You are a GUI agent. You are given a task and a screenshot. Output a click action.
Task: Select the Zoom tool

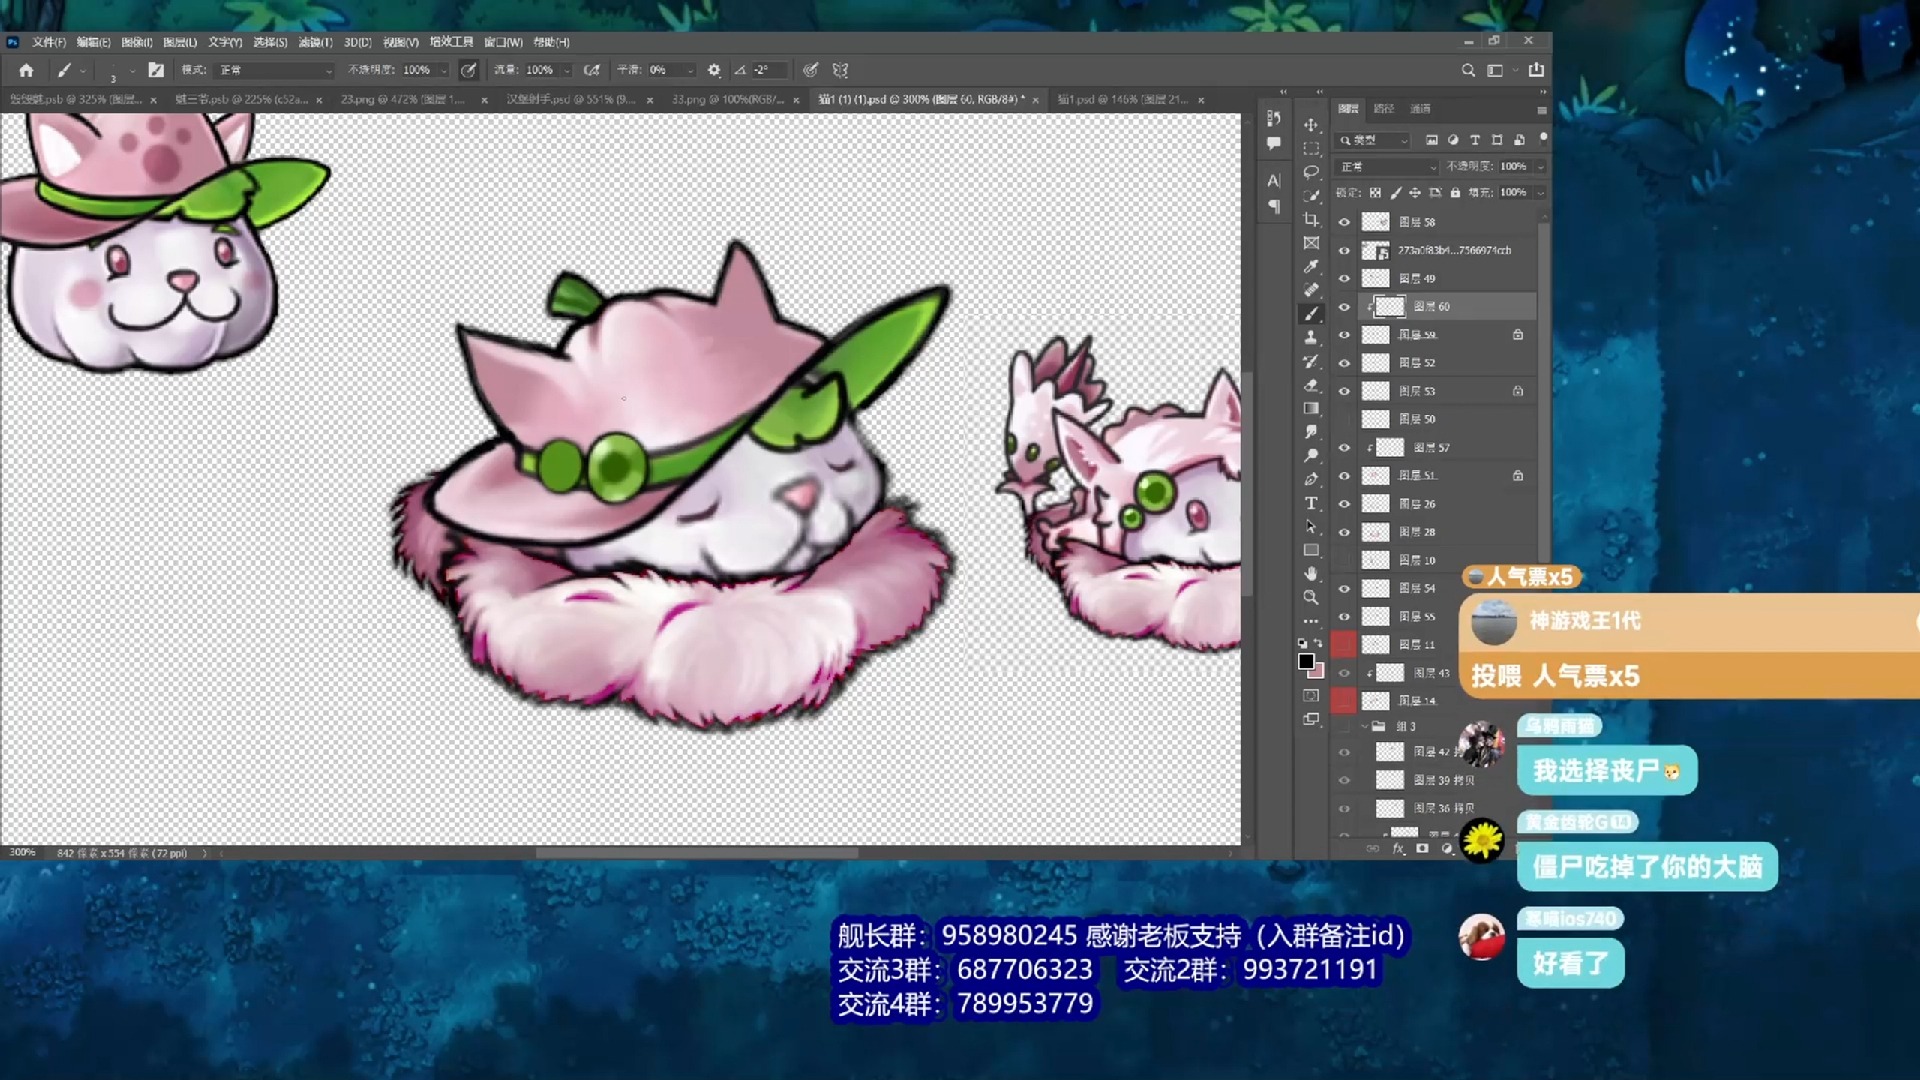point(1311,597)
